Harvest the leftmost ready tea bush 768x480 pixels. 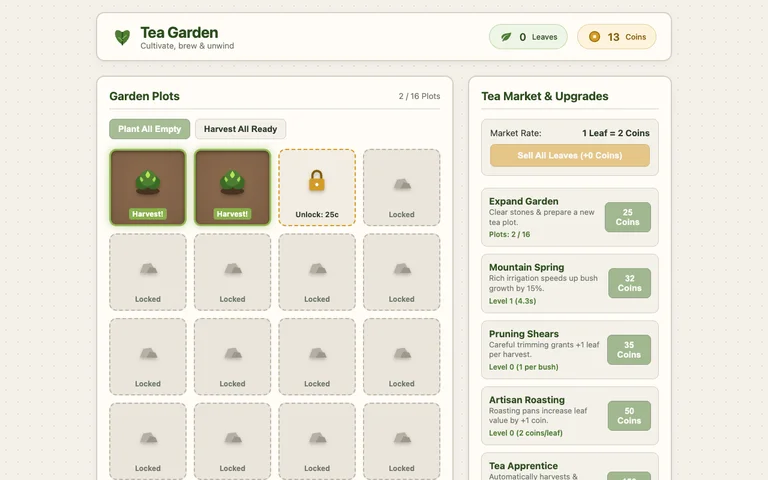point(147,187)
